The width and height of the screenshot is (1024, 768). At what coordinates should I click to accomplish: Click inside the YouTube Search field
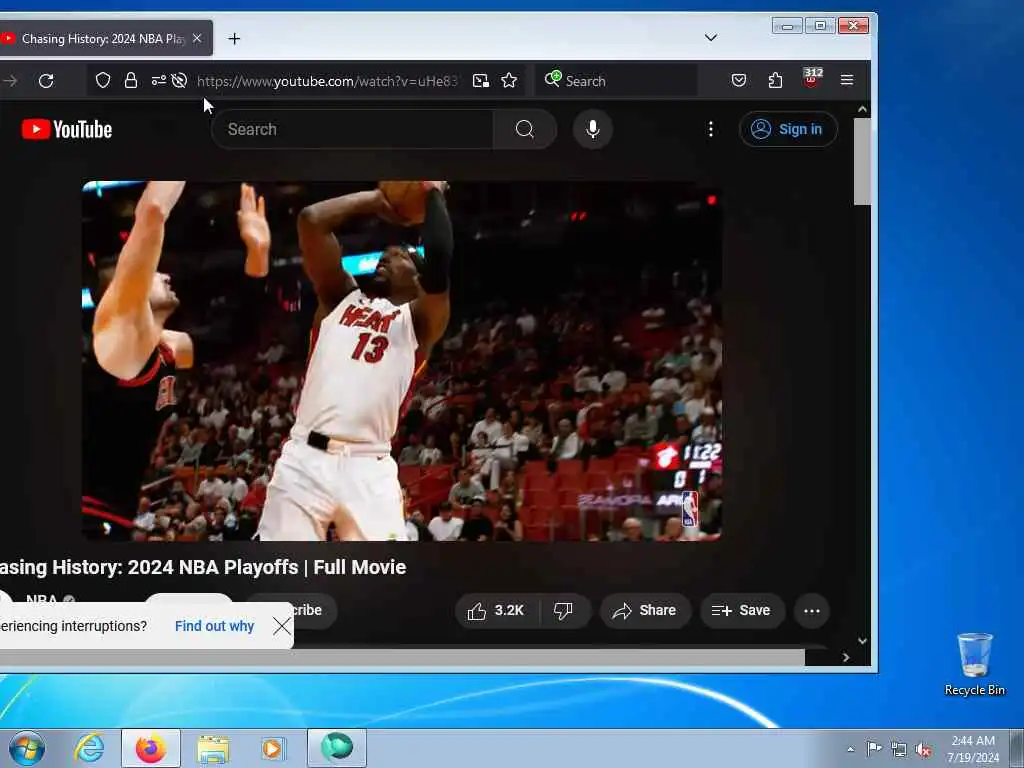353,129
